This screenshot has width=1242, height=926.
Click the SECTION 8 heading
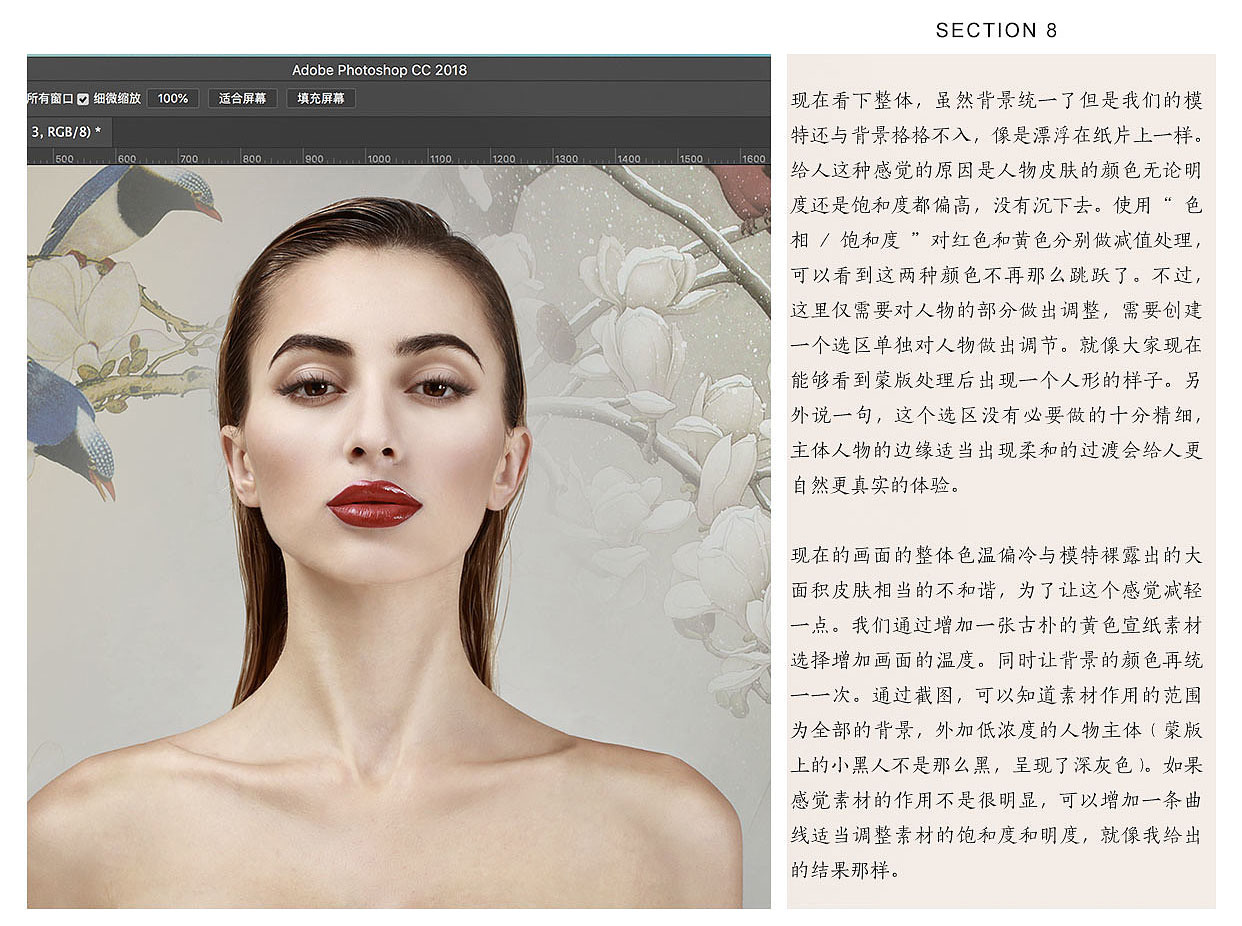point(996,31)
